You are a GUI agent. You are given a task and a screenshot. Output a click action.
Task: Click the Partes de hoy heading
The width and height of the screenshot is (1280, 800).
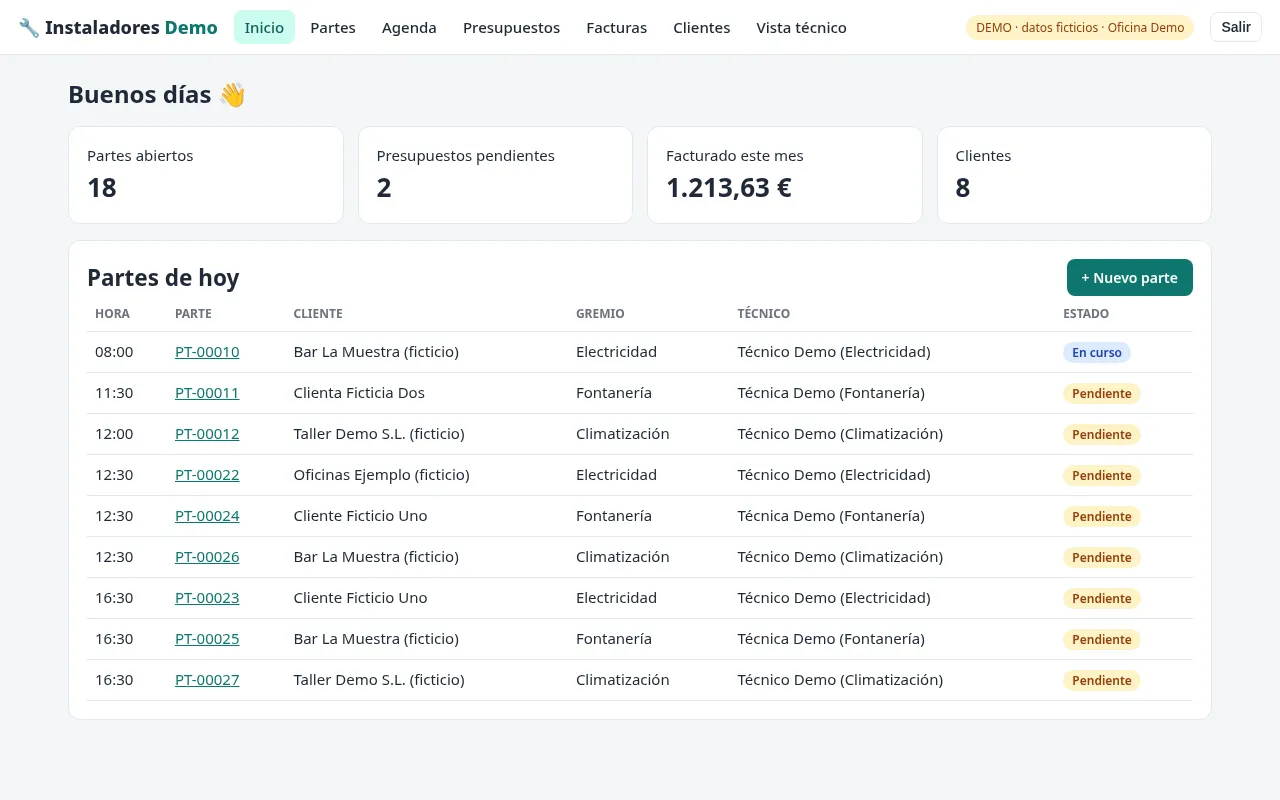[x=163, y=278]
